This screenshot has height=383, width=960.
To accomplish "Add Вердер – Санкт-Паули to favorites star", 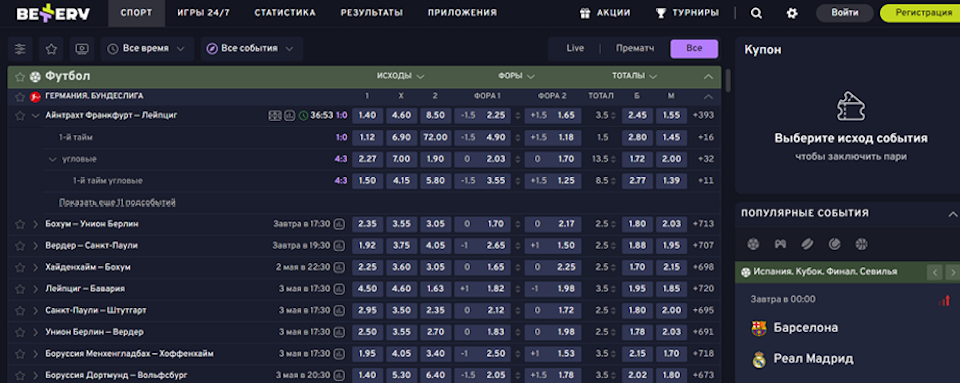I will click(x=20, y=246).
